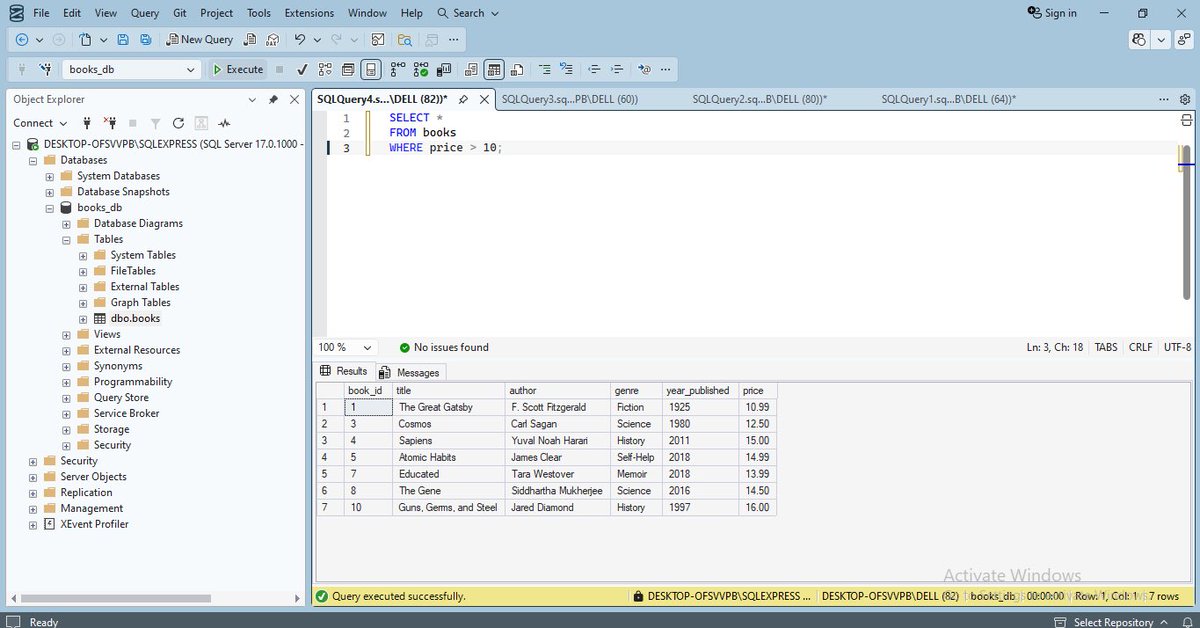Click the Decrease Indent icon
This screenshot has height=628, width=1200.
594,69
